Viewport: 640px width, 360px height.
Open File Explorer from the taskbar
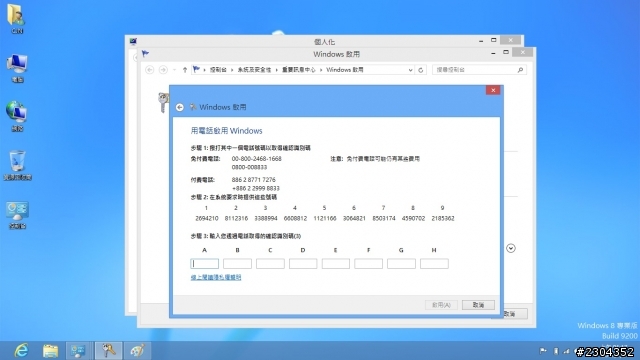tap(50, 351)
